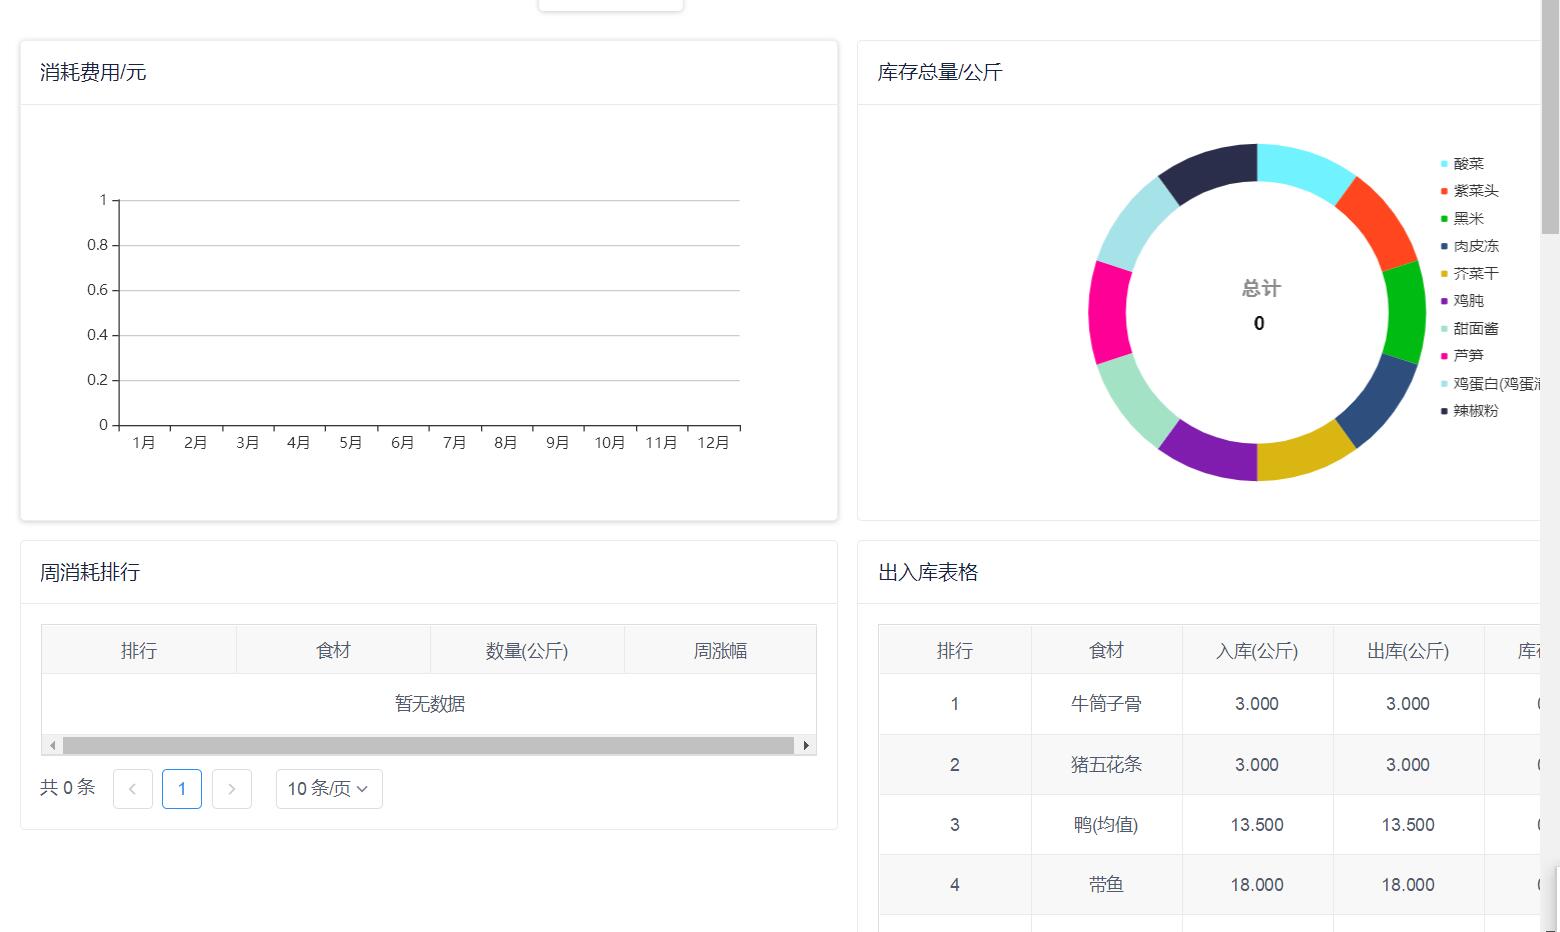This screenshot has height=932, width=1560.
Task: Click the green donut chart segment
Action: click(1405, 312)
